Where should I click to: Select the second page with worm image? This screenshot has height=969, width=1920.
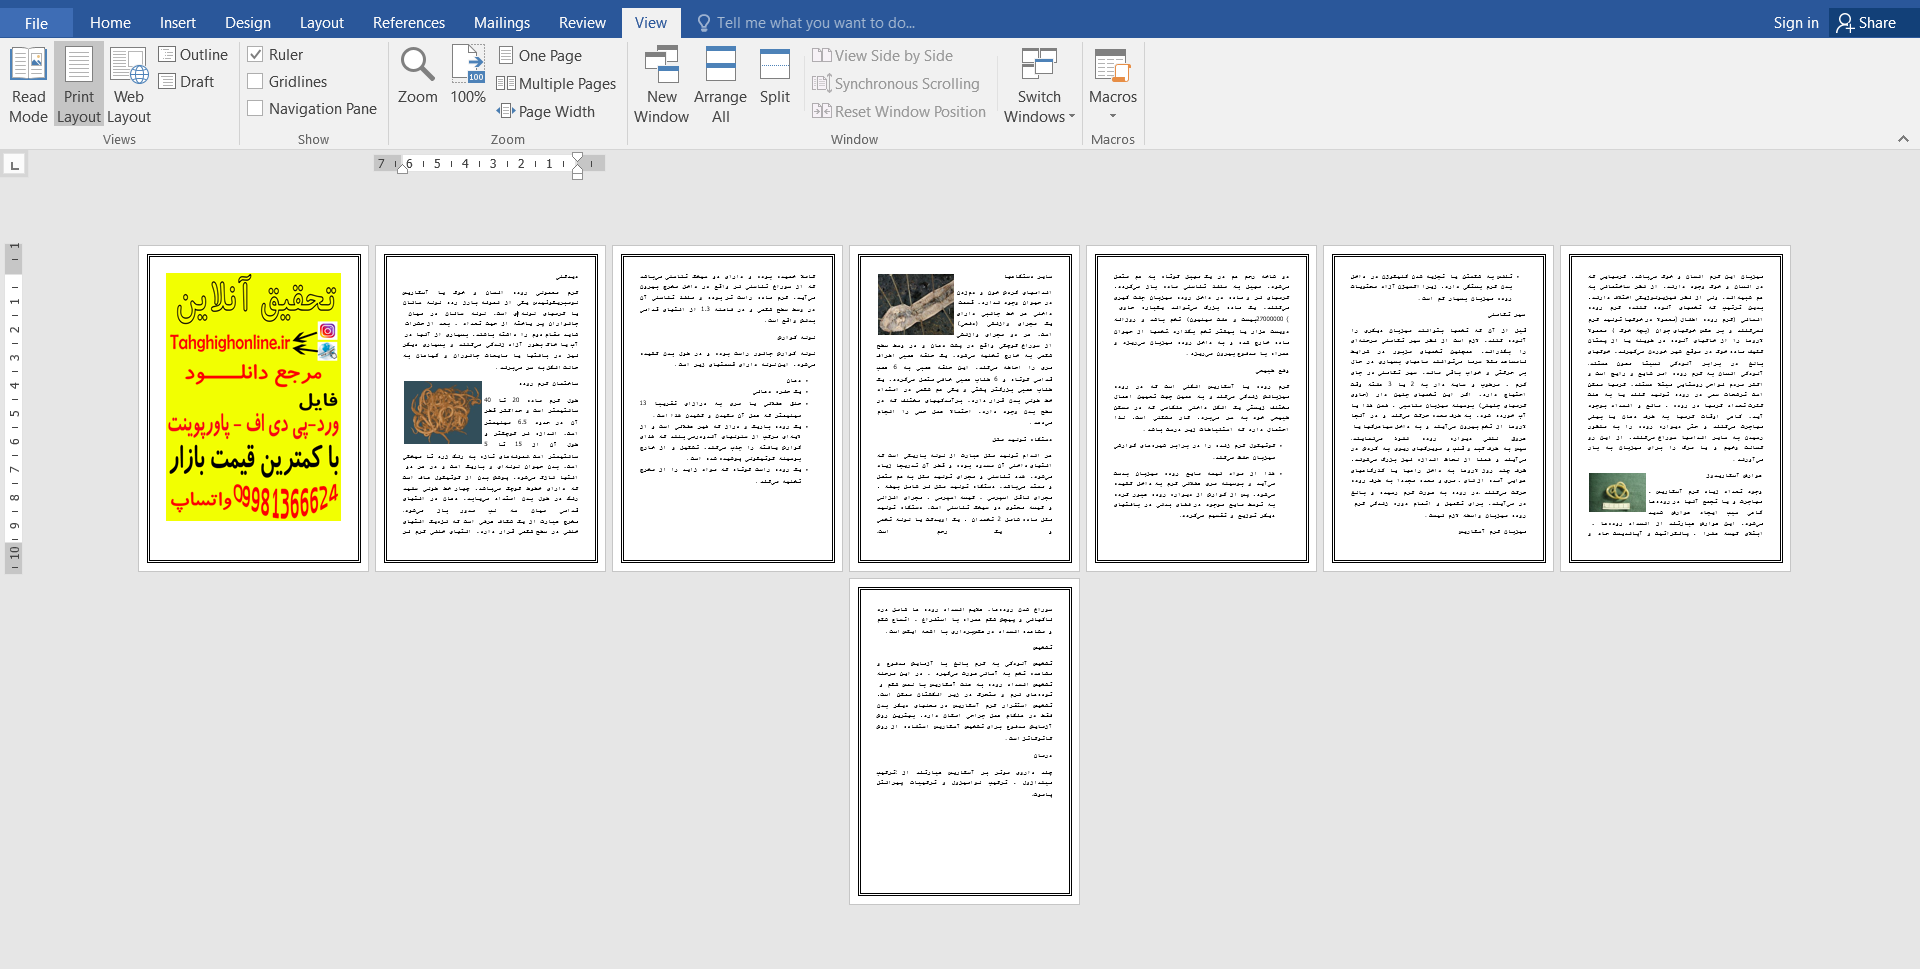pyautogui.click(x=490, y=408)
